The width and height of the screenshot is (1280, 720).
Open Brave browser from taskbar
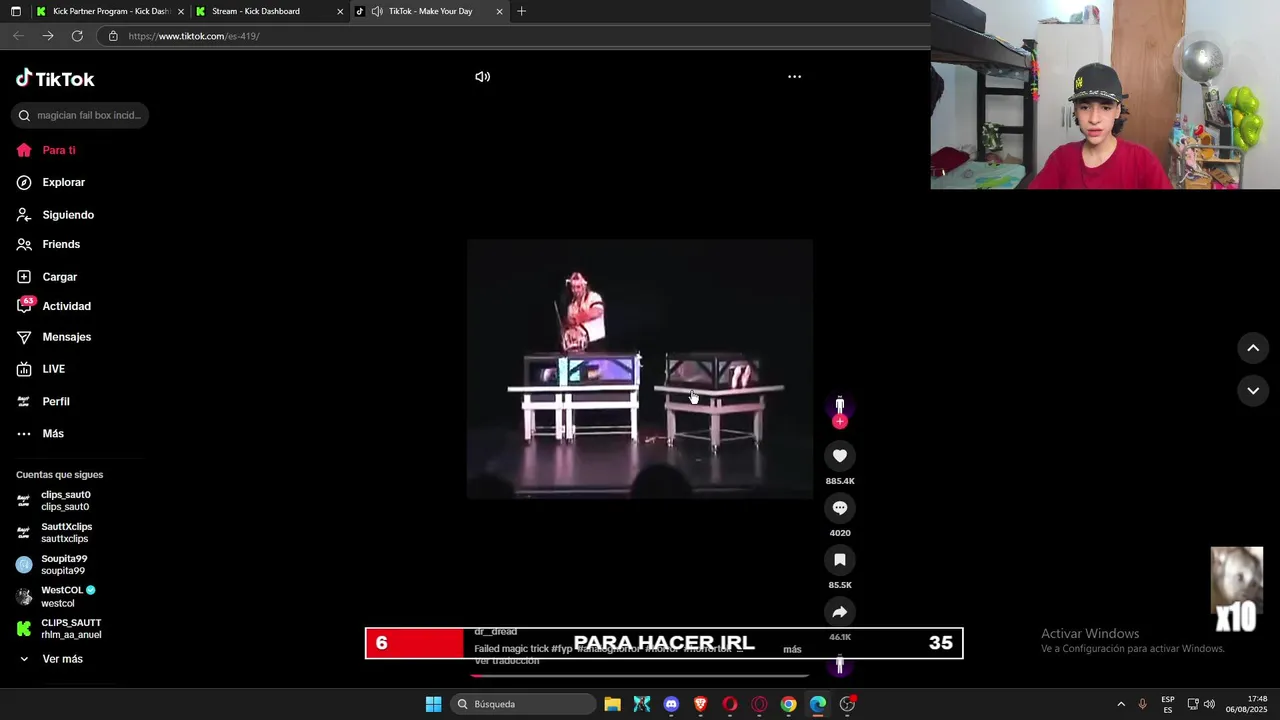[700, 704]
